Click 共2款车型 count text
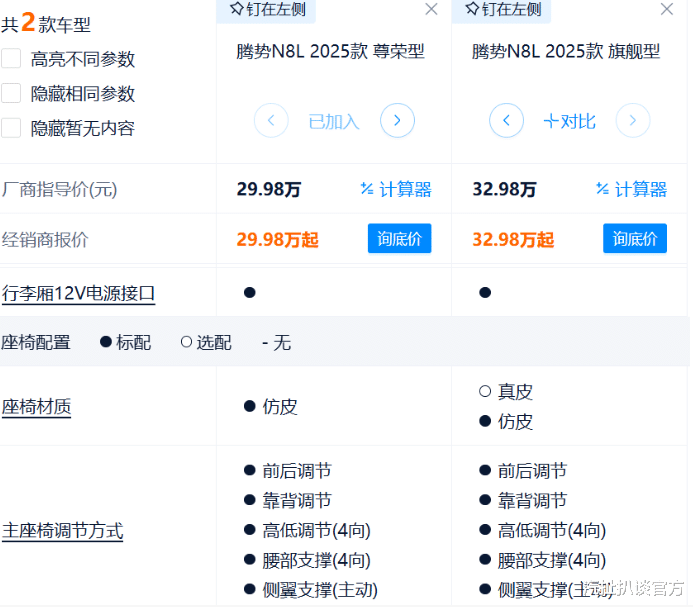693x607 pixels. [x=46, y=23]
